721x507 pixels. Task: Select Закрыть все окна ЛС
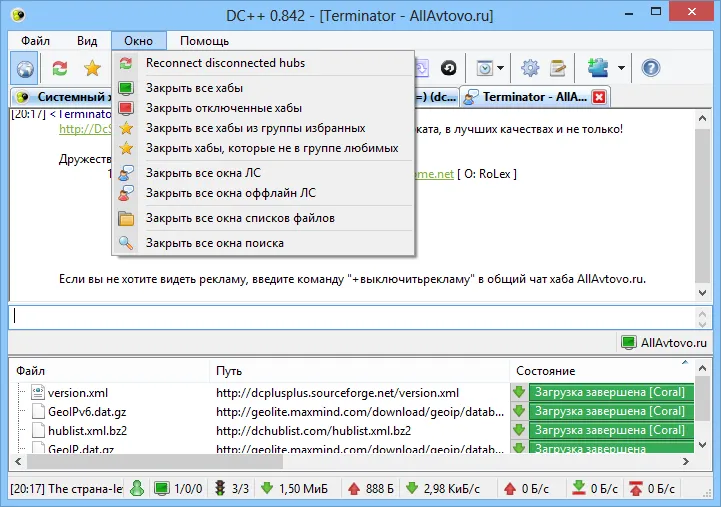[x=263, y=173]
